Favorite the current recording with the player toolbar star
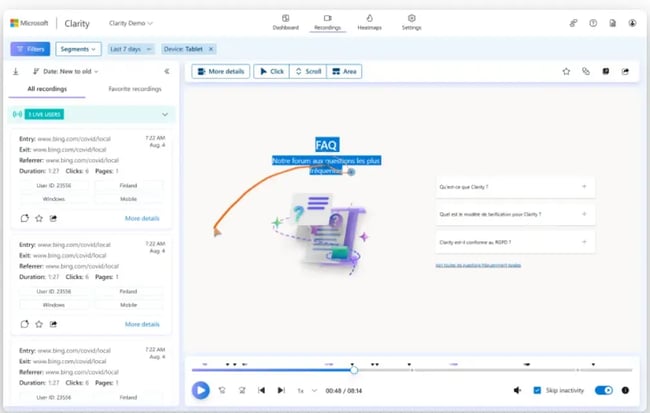This screenshot has width=650, height=413. (x=566, y=71)
